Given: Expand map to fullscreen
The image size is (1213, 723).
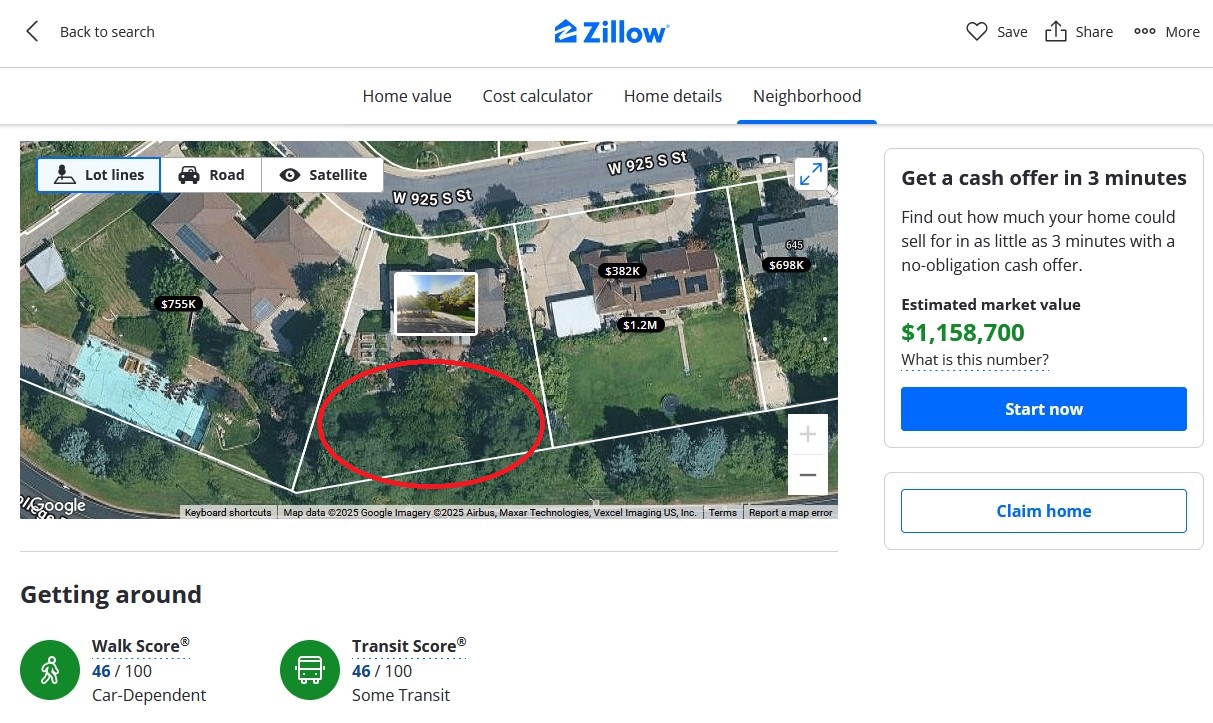Looking at the screenshot, I should [810, 174].
